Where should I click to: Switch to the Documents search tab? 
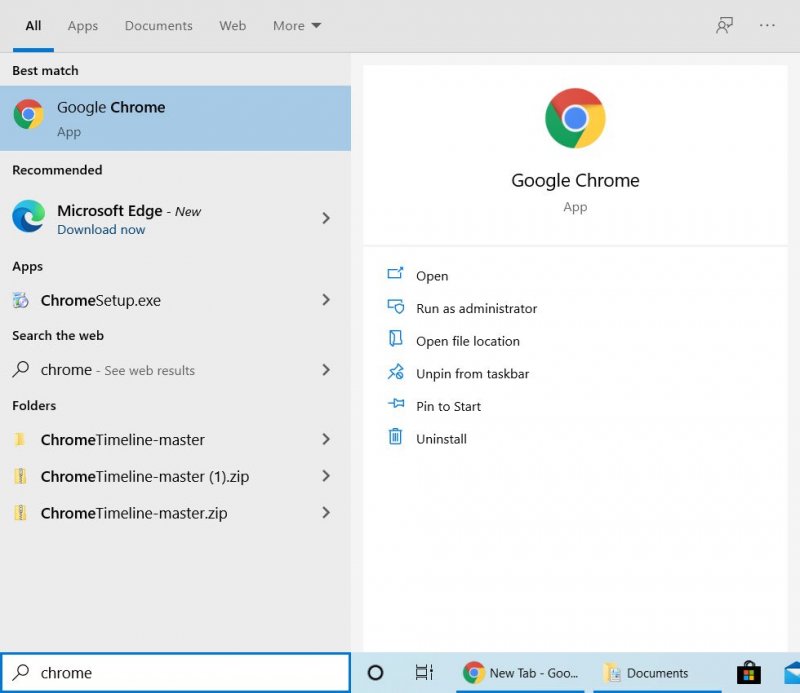point(158,26)
